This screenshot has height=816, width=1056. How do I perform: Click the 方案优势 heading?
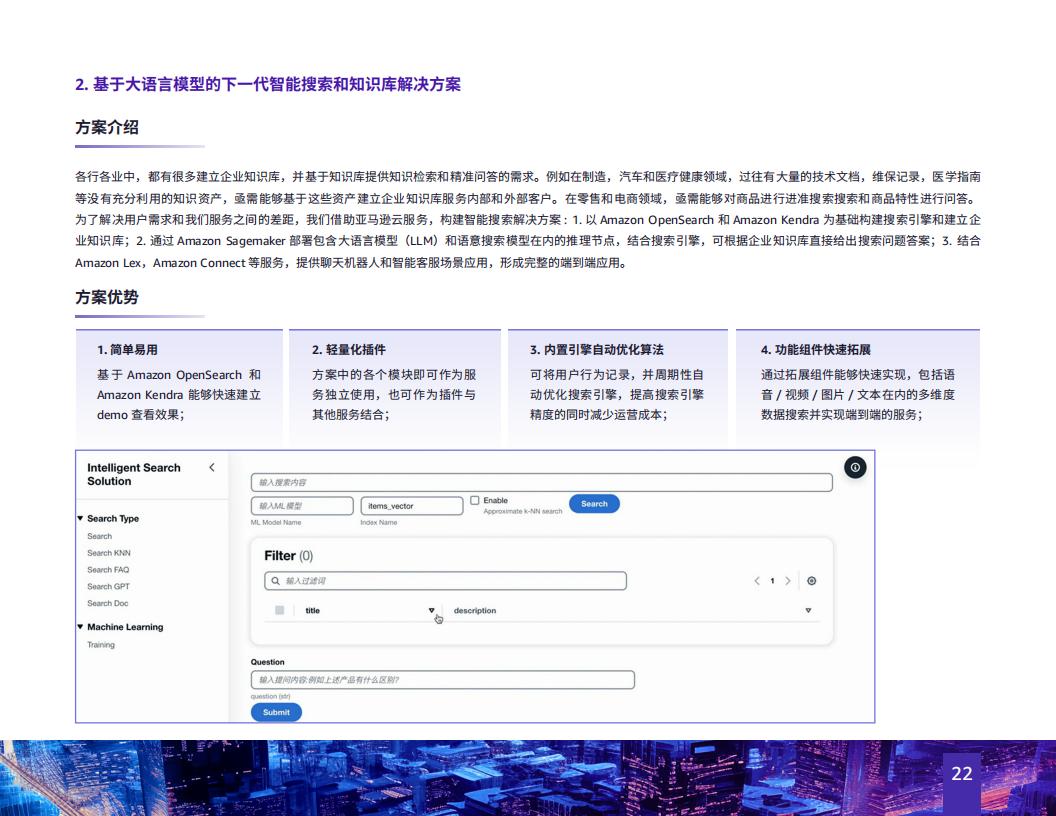[107, 297]
